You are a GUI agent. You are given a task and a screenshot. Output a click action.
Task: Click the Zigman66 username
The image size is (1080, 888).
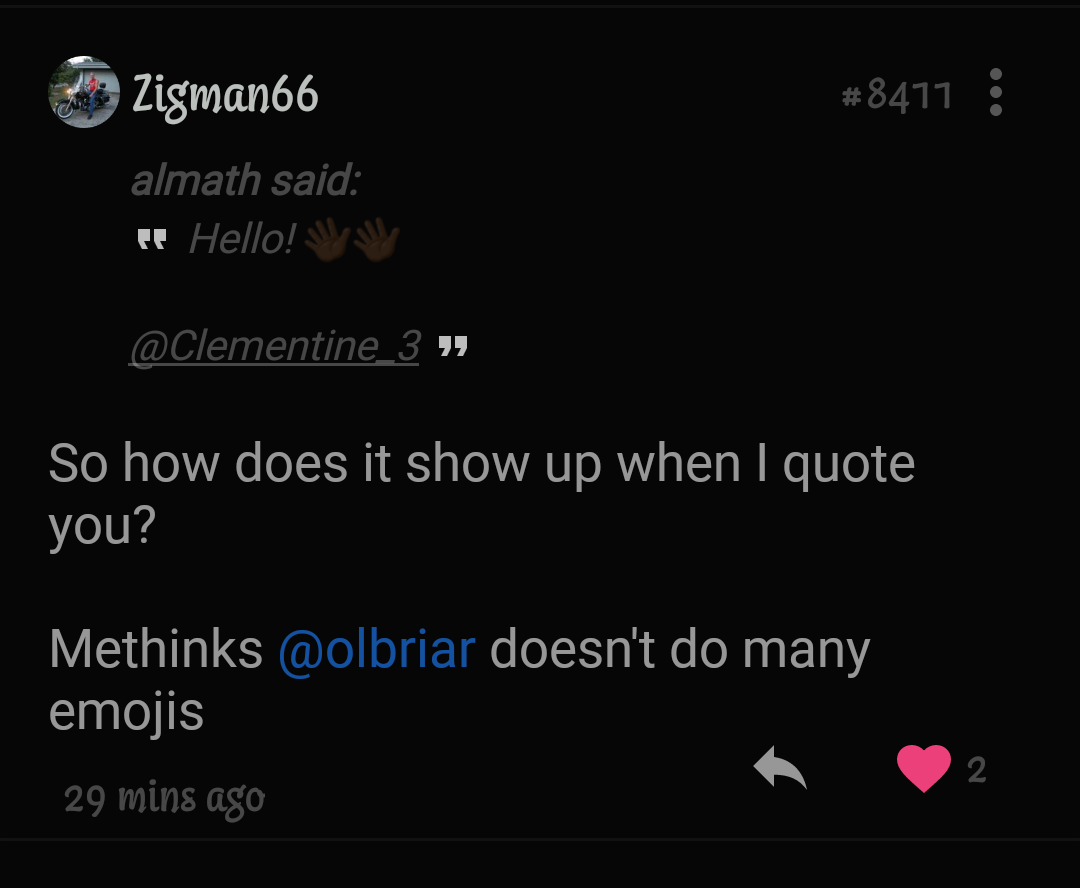(225, 95)
